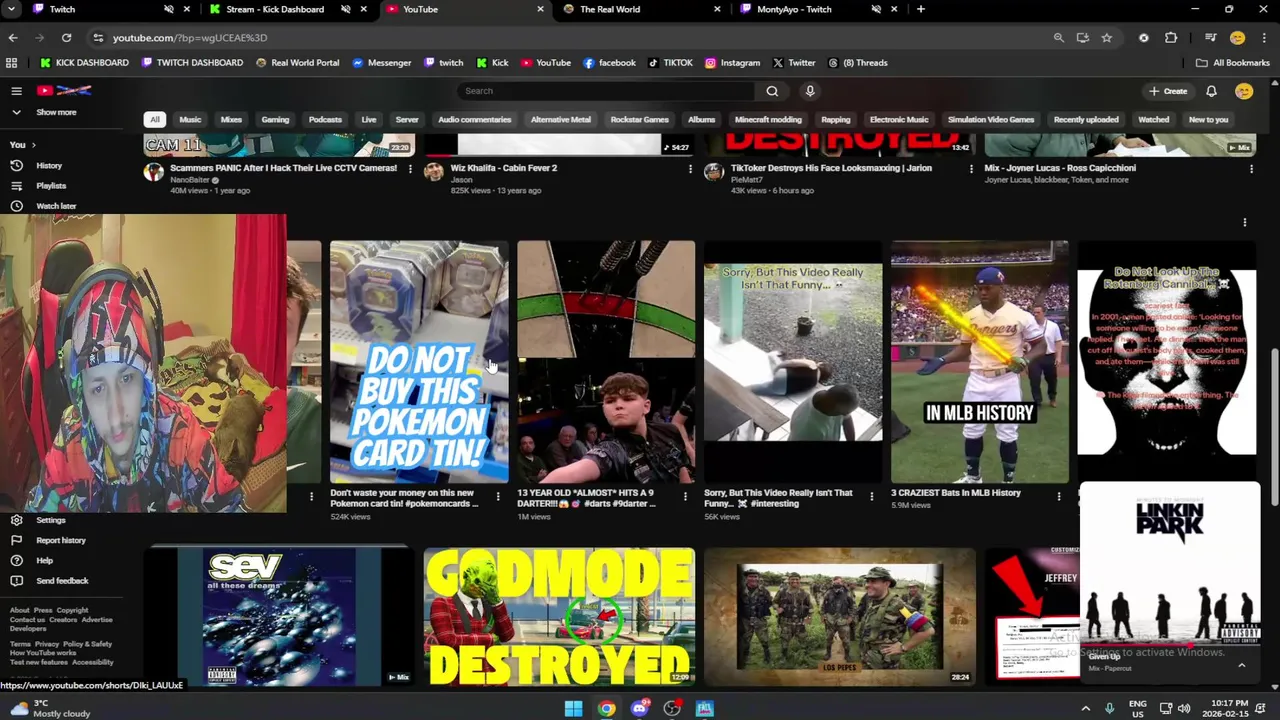Open Report history in the sidebar
This screenshot has height=720, width=1280.
[61, 540]
